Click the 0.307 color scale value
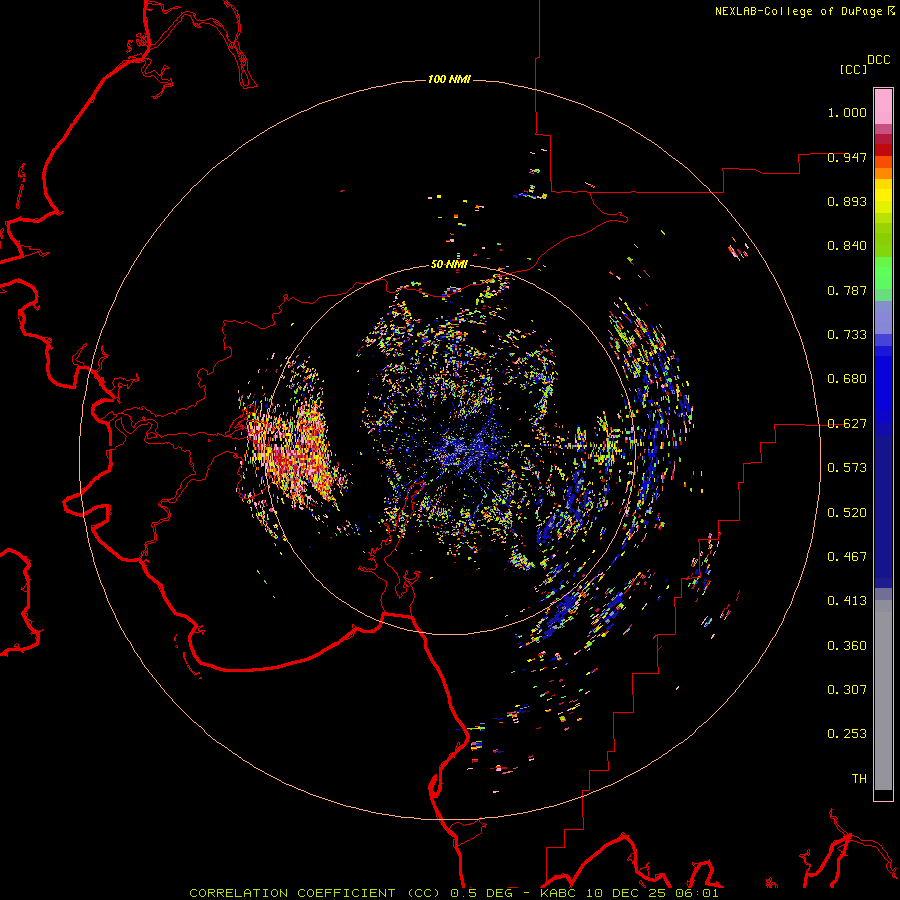 (847, 689)
